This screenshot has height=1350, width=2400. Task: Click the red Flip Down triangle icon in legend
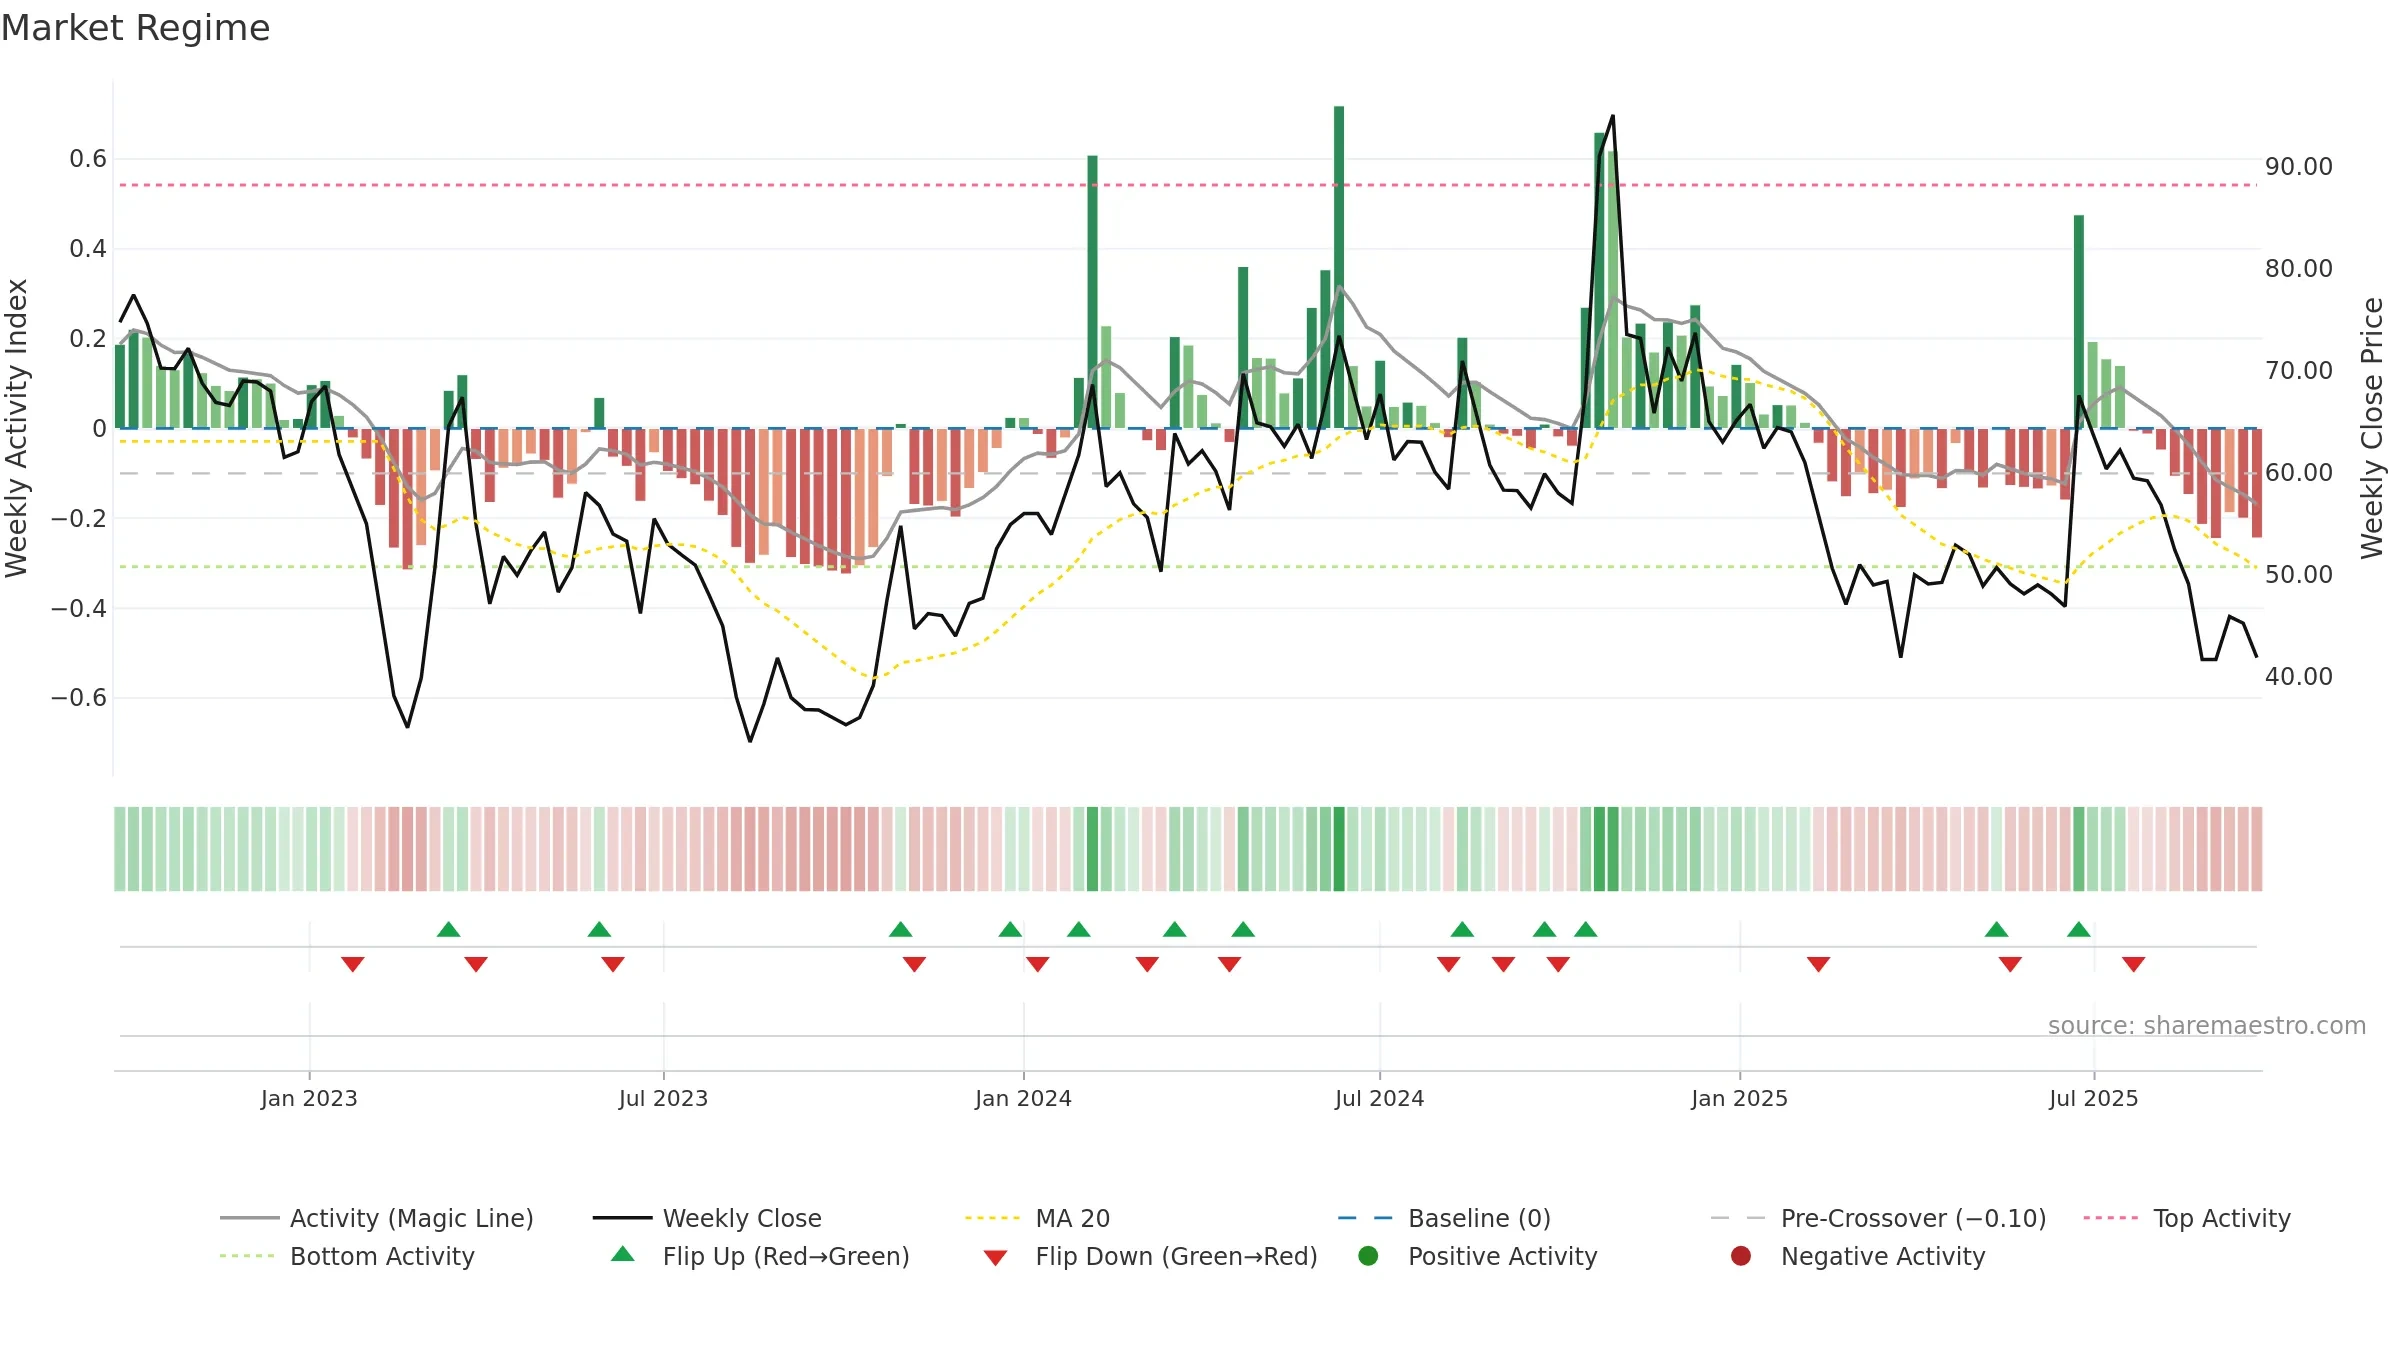coord(995,1258)
